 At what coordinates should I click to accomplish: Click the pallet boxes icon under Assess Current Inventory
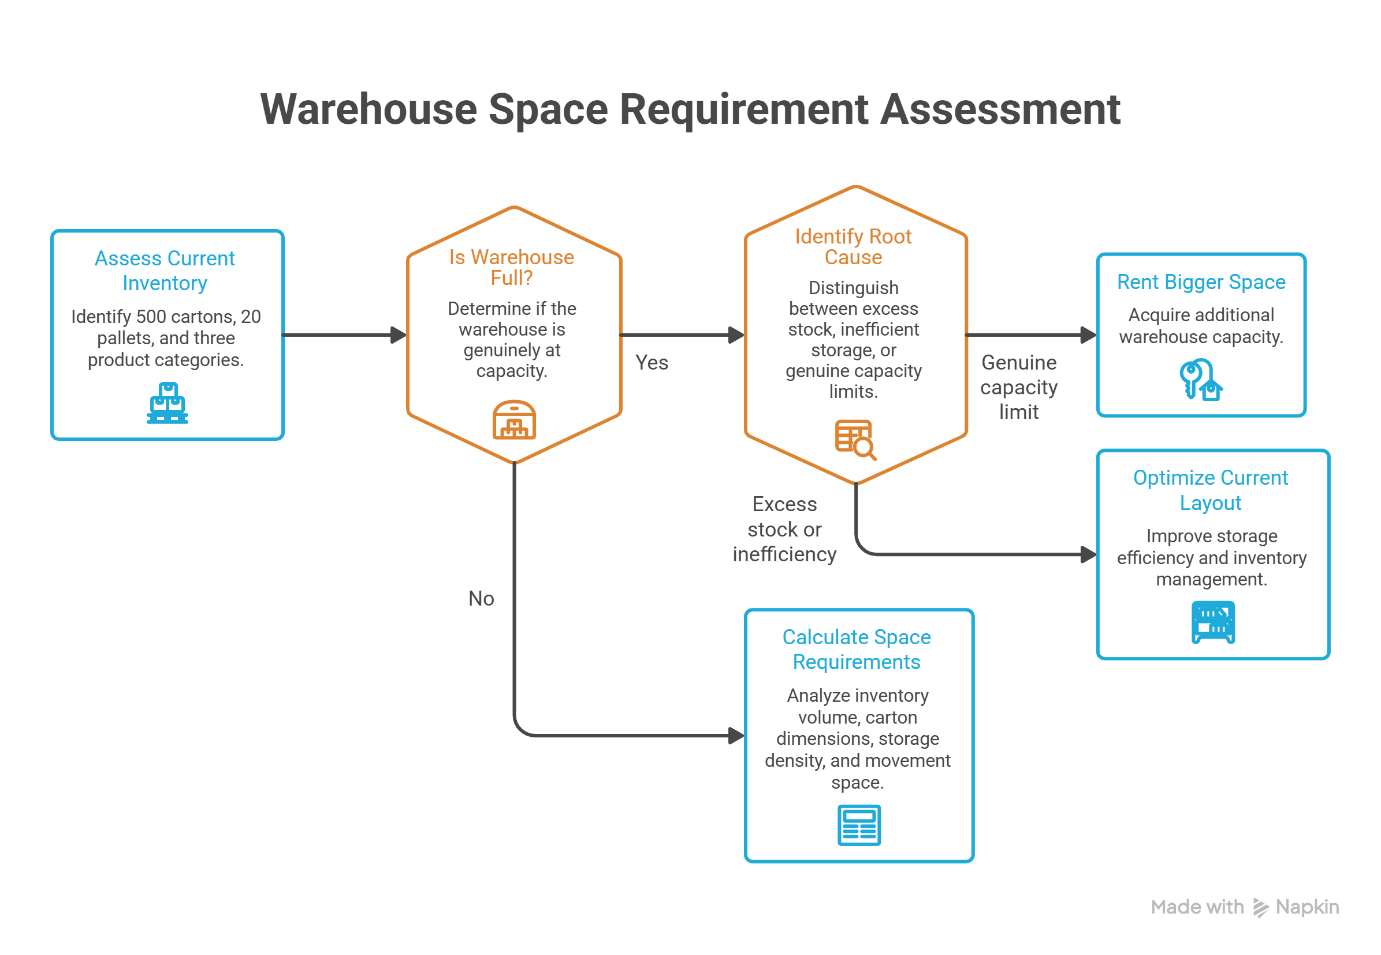(x=167, y=403)
